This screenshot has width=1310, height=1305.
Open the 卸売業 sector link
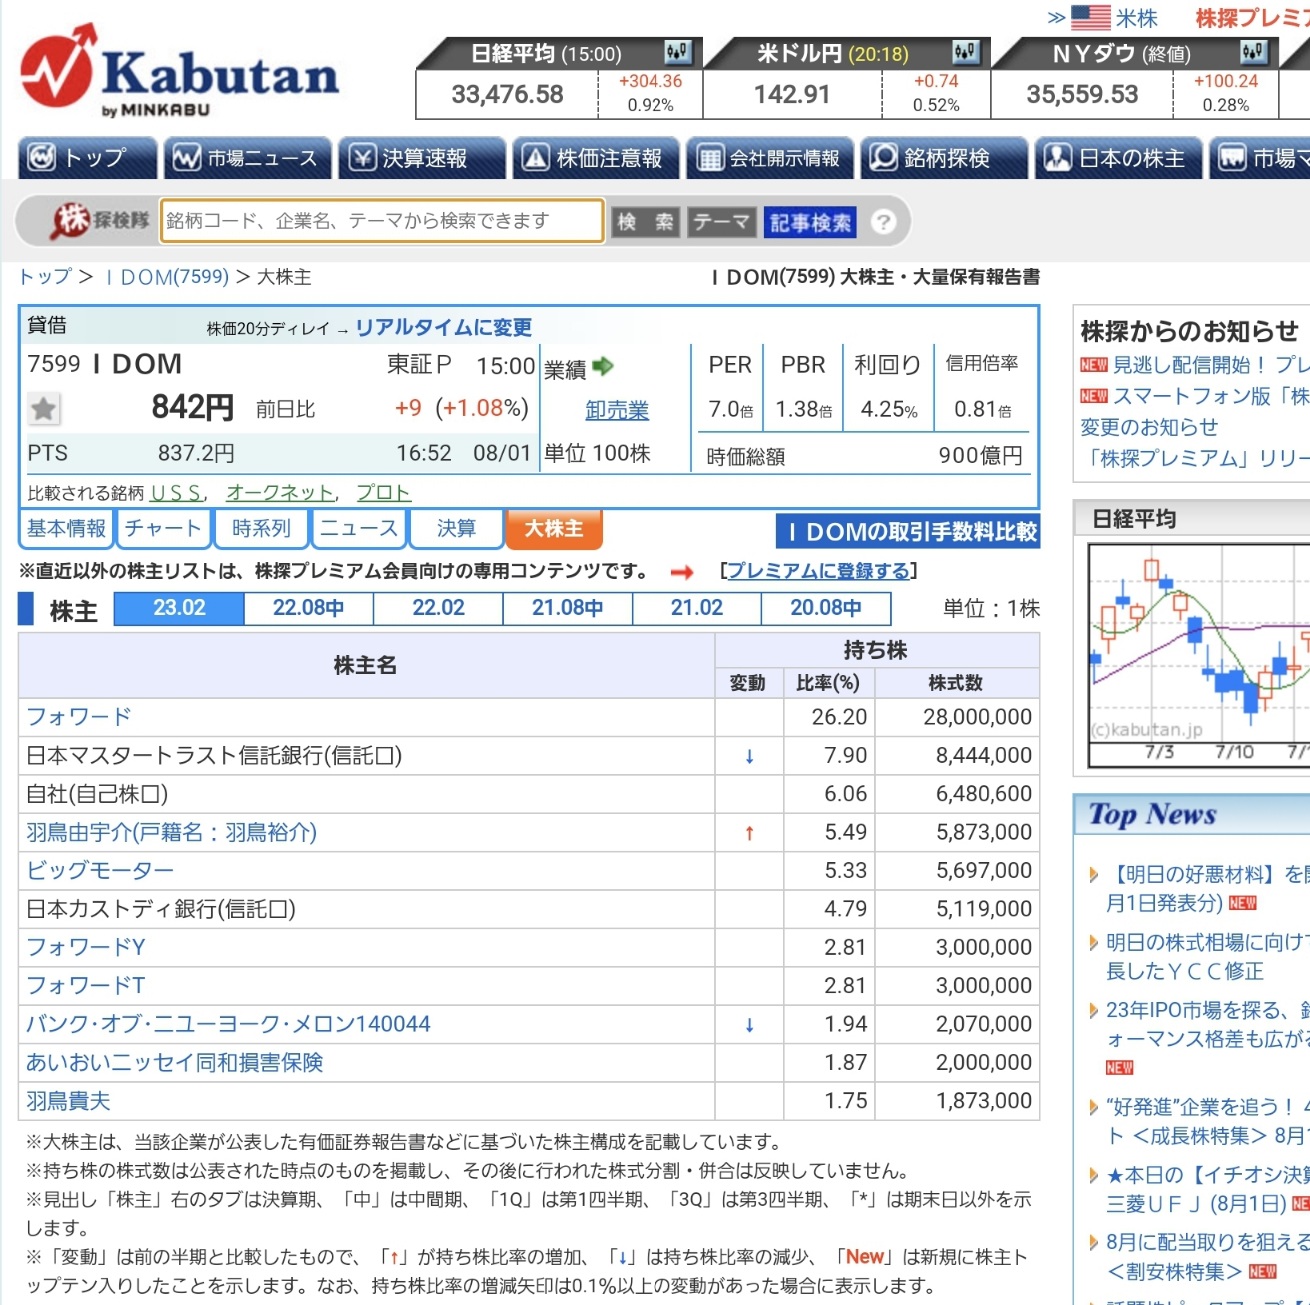click(x=617, y=410)
